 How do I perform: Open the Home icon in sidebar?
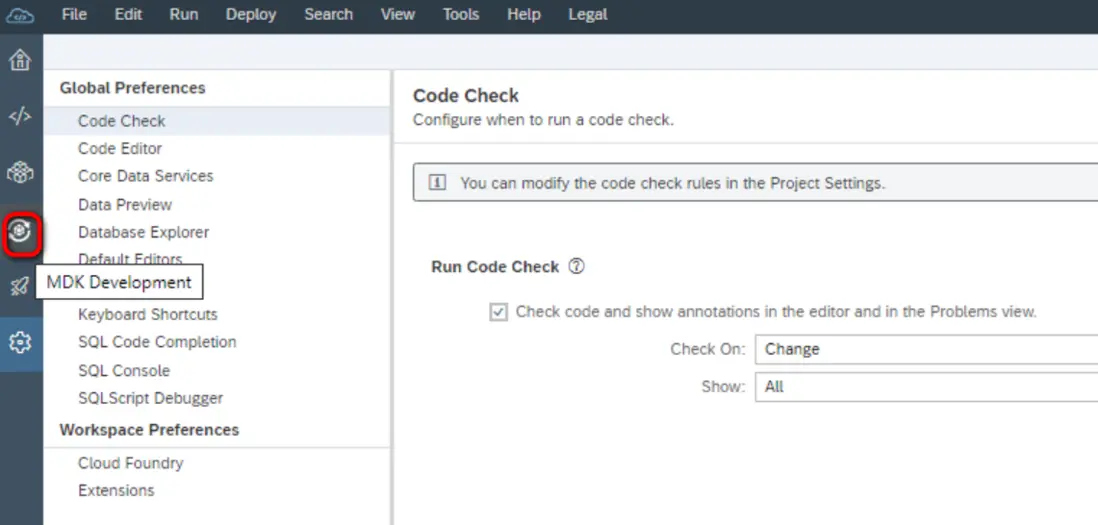click(20, 61)
